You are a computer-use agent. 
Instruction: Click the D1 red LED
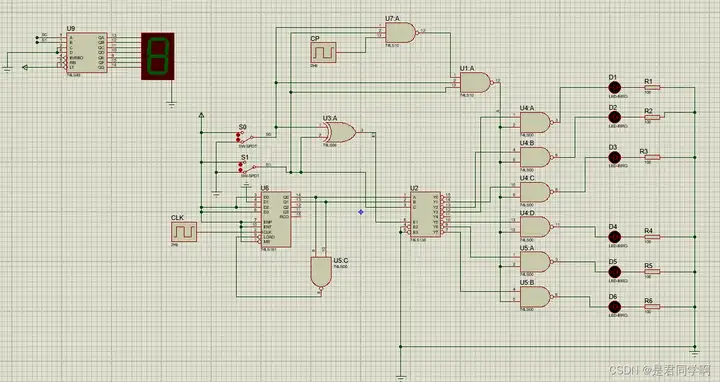coord(614,87)
